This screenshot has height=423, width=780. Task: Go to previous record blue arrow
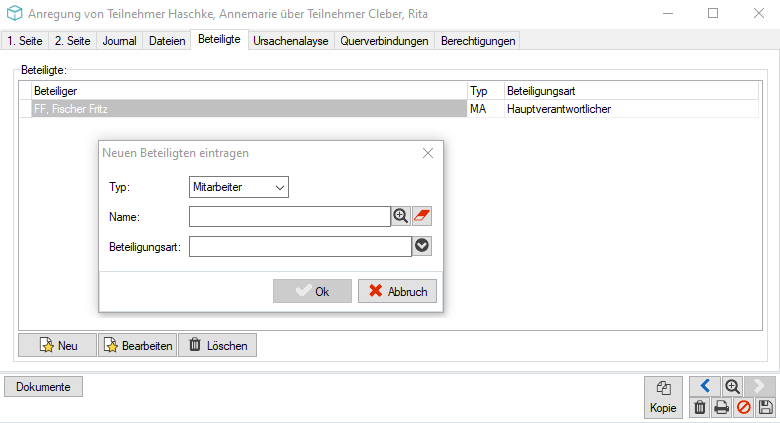tap(704, 386)
